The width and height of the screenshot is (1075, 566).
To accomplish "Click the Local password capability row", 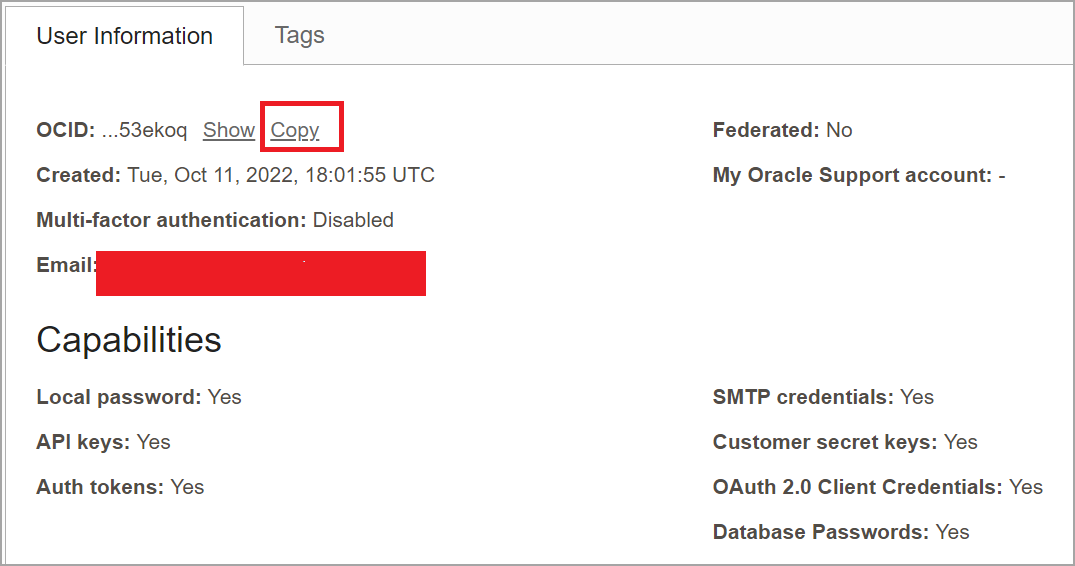I will (x=139, y=397).
